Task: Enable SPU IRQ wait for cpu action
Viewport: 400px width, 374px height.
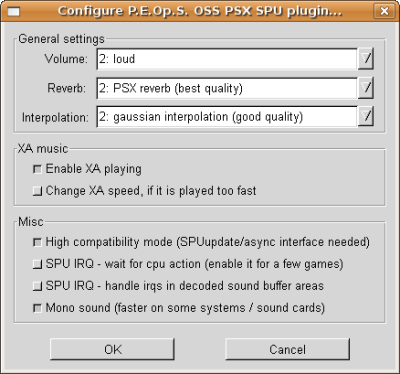Action: [x=37, y=264]
